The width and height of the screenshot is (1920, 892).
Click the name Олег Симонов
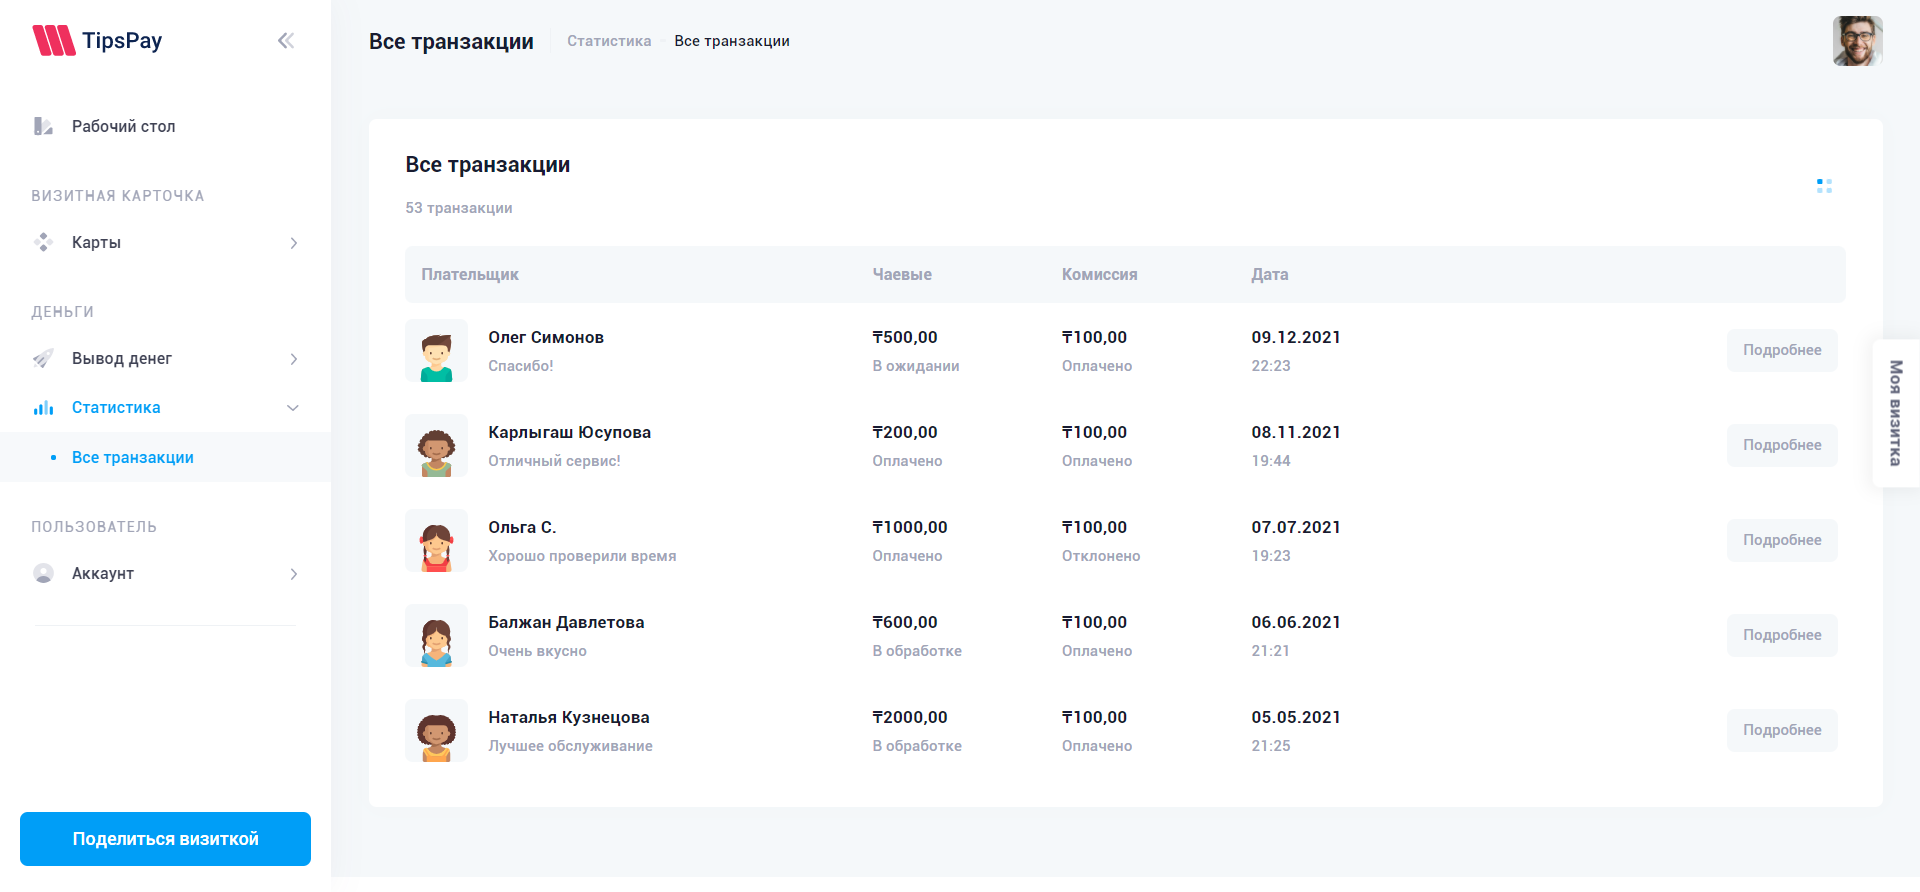(546, 337)
